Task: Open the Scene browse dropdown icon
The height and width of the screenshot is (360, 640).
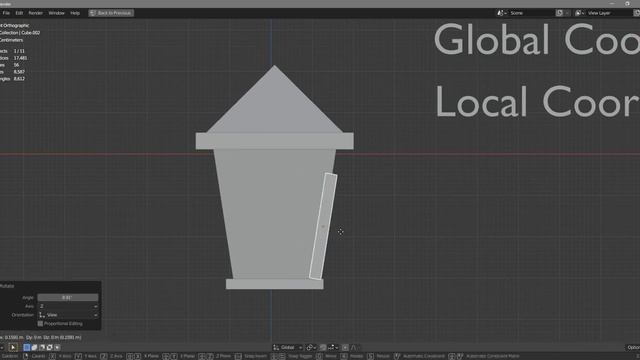Action: 502,13
